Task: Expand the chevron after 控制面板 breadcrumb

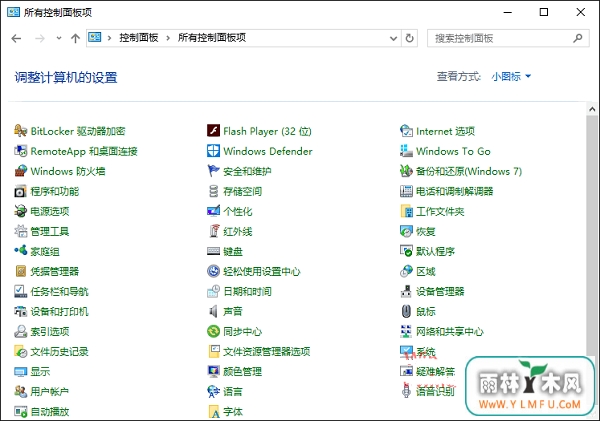Action: pyautogui.click(x=168, y=38)
